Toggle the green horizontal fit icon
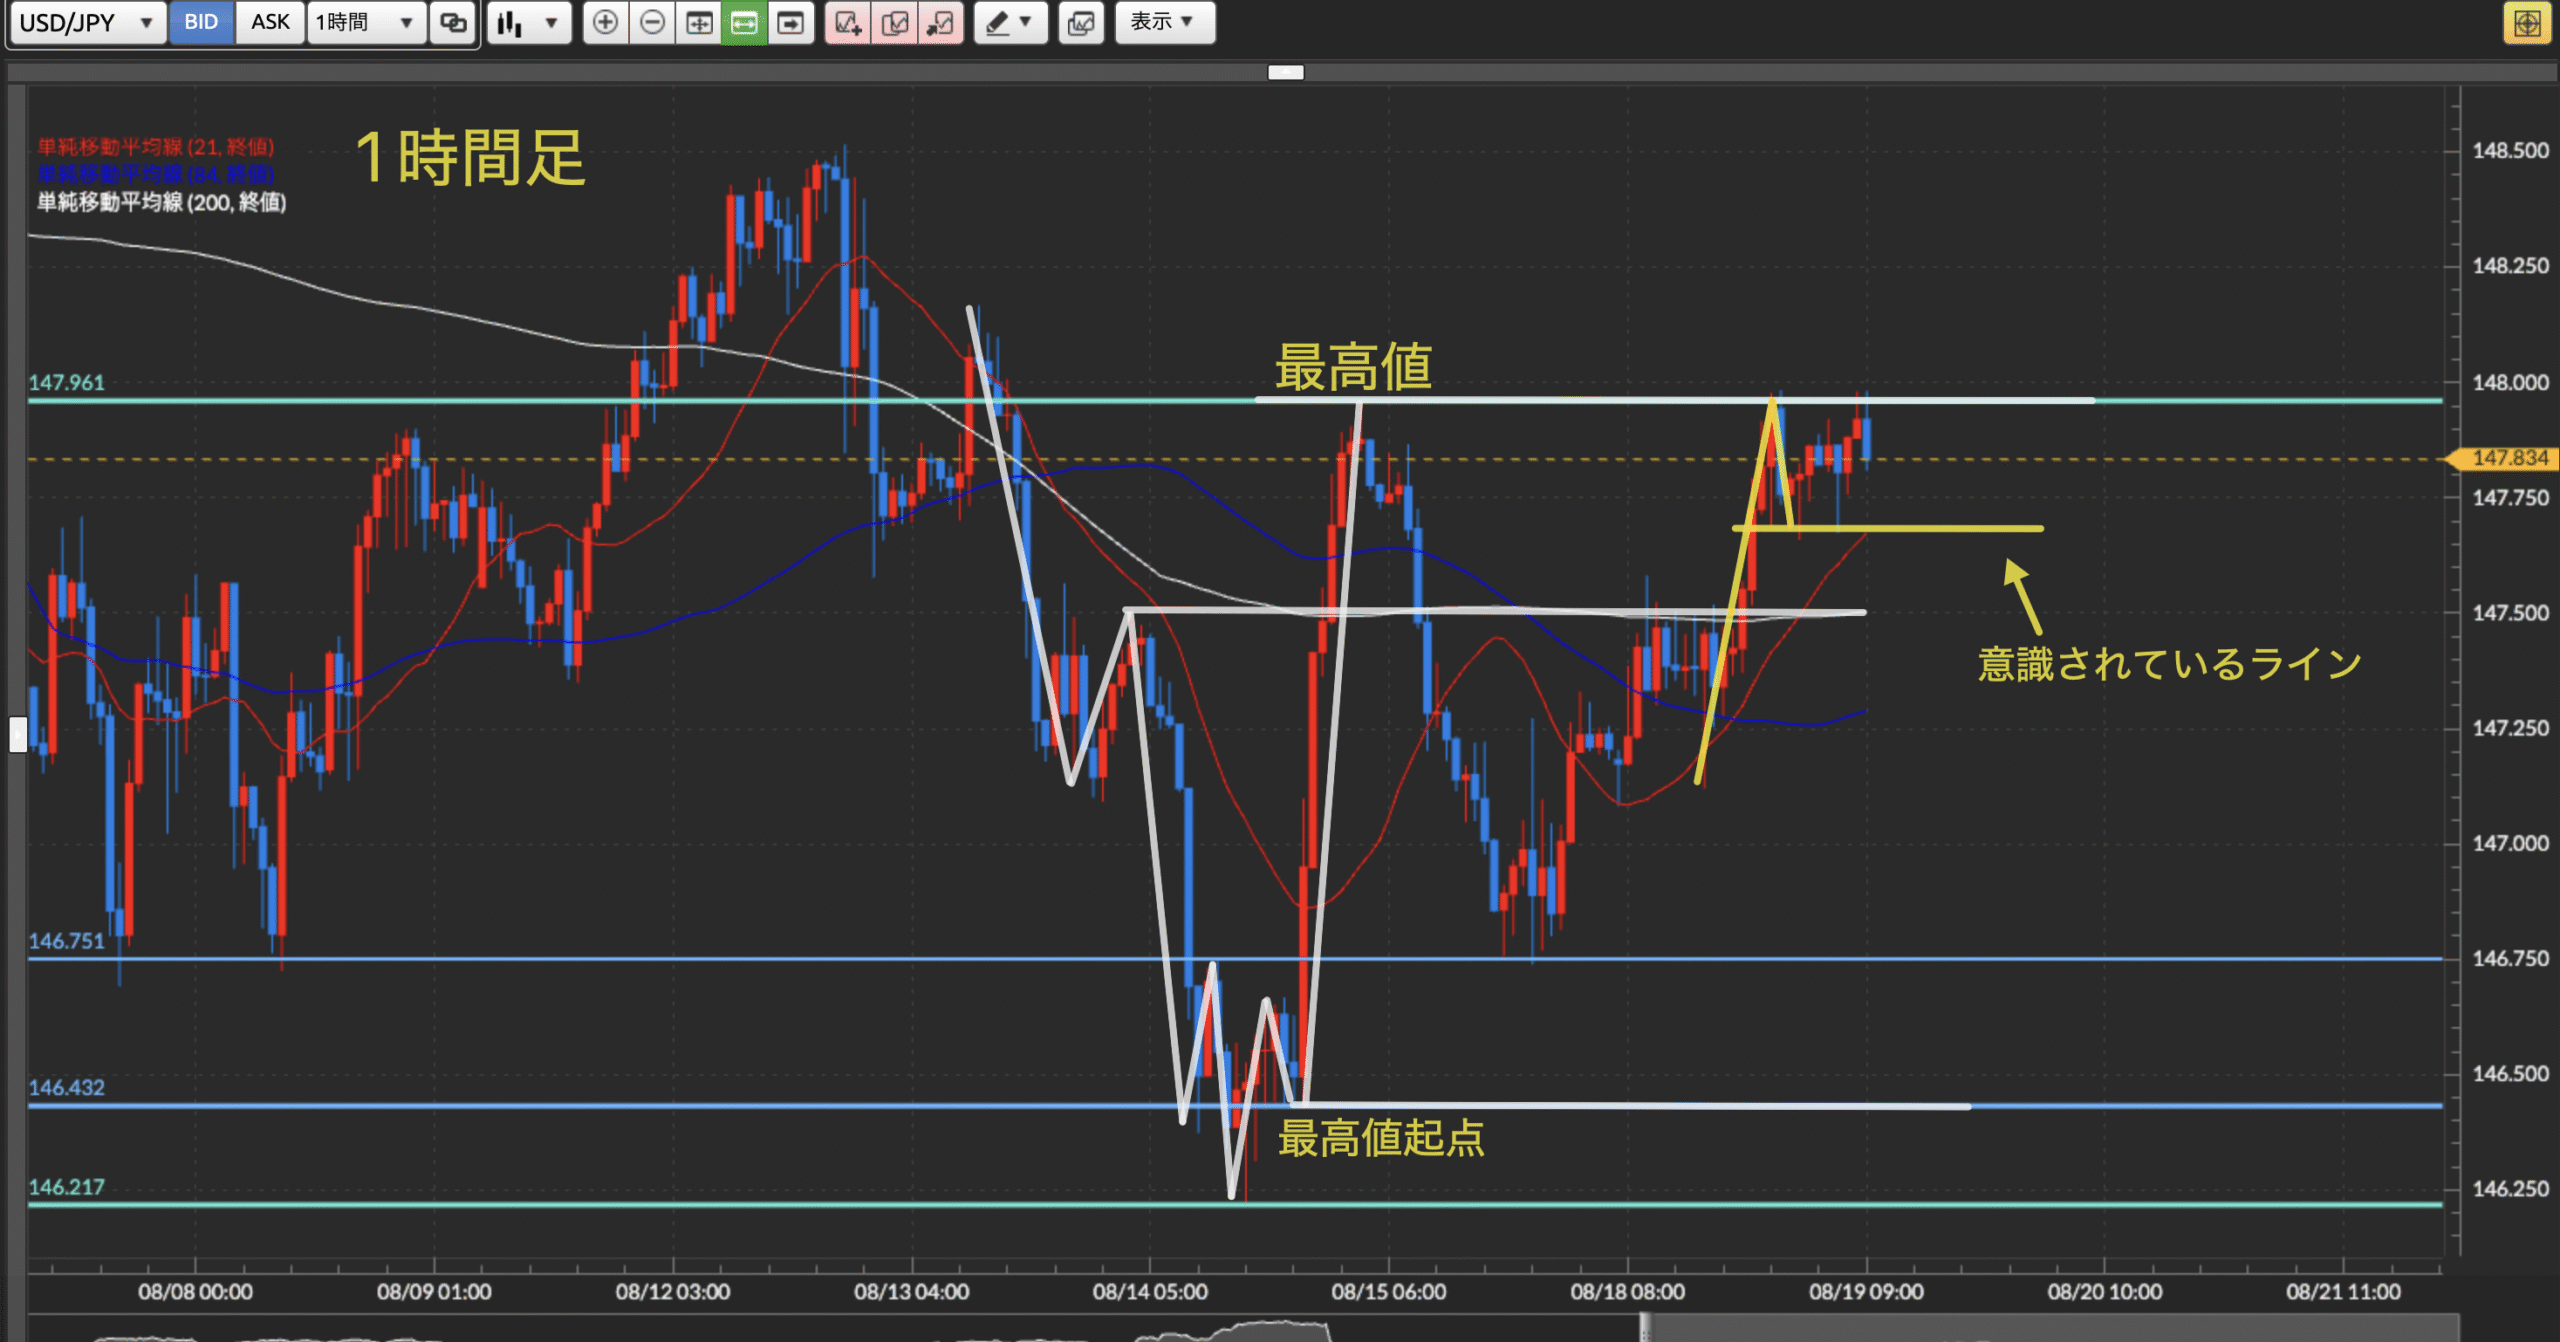The width and height of the screenshot is (2560, 1342). pos(744,22)
